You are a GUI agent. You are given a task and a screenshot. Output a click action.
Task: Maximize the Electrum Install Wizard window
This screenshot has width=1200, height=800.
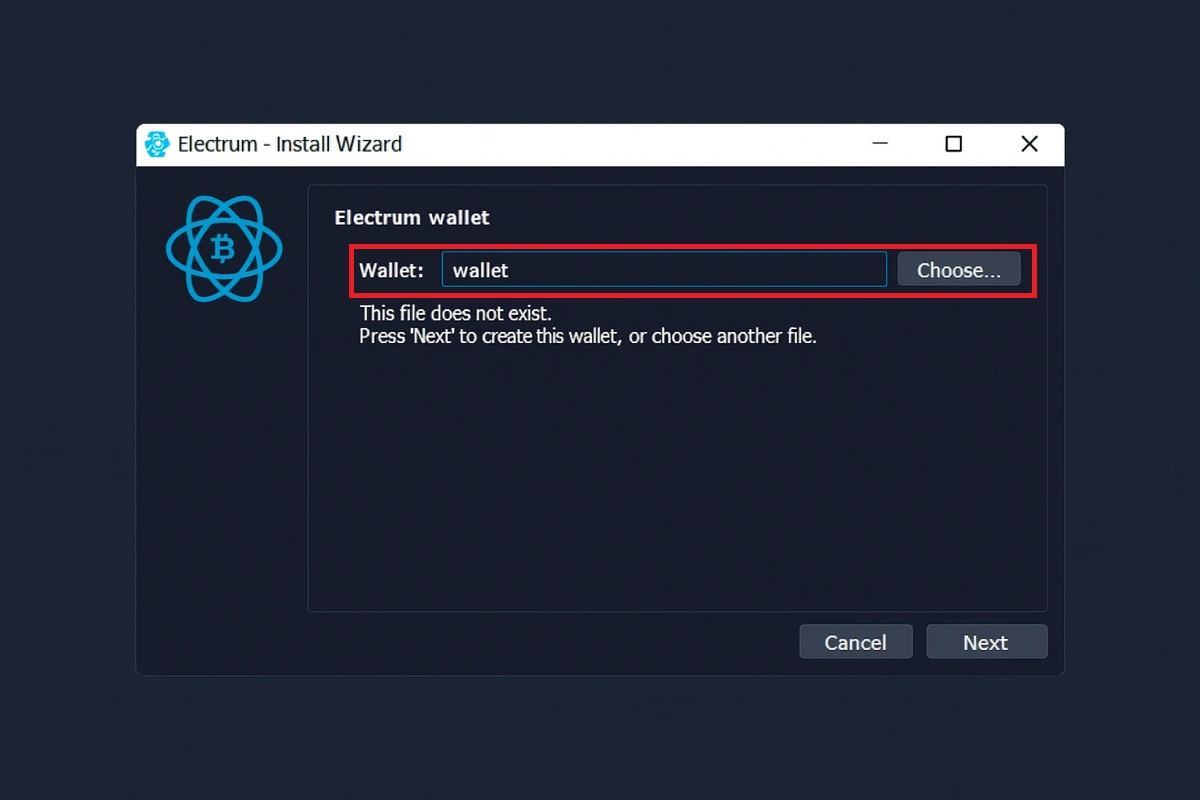coord(954,144)
